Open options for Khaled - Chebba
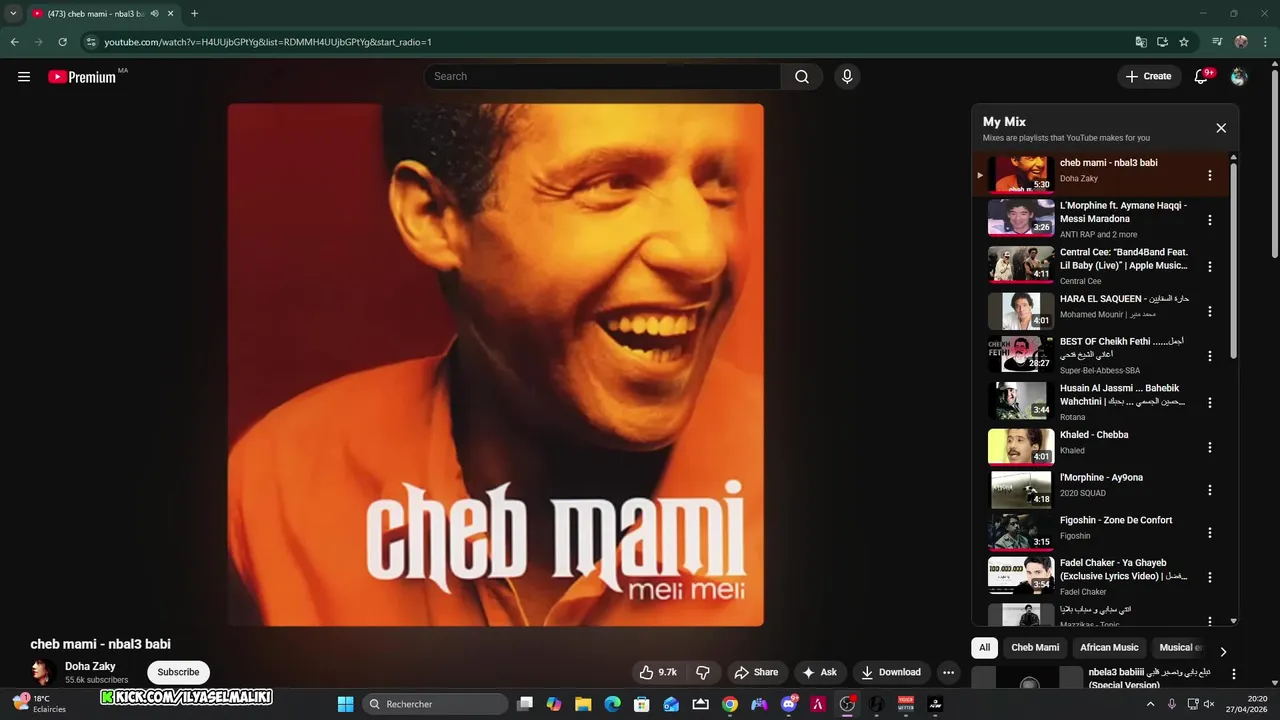This screenshot has width=1280, height=720. click(1209, 448)
